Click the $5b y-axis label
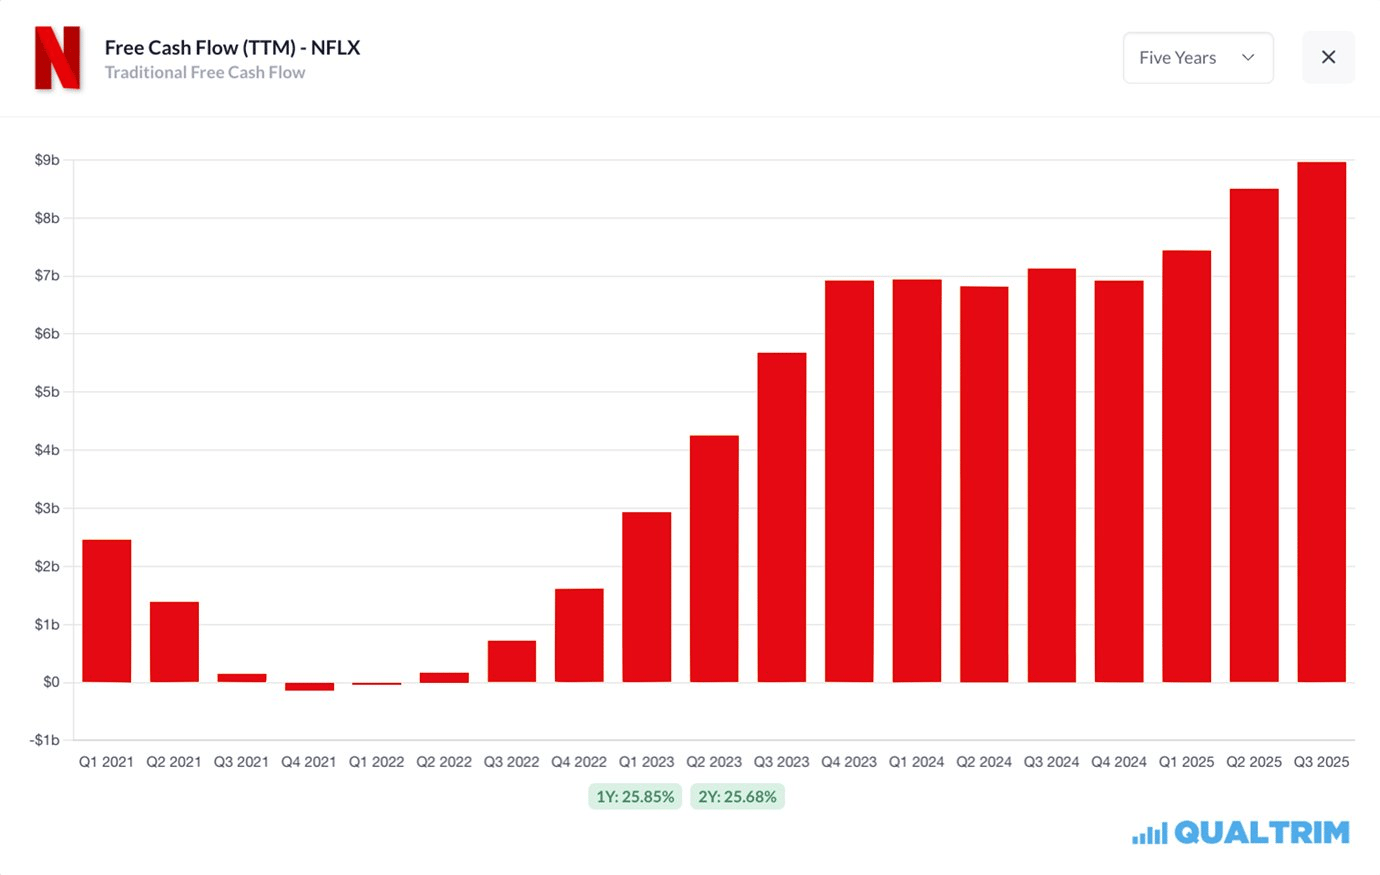Screen dimensions: 1380x875 47,392
